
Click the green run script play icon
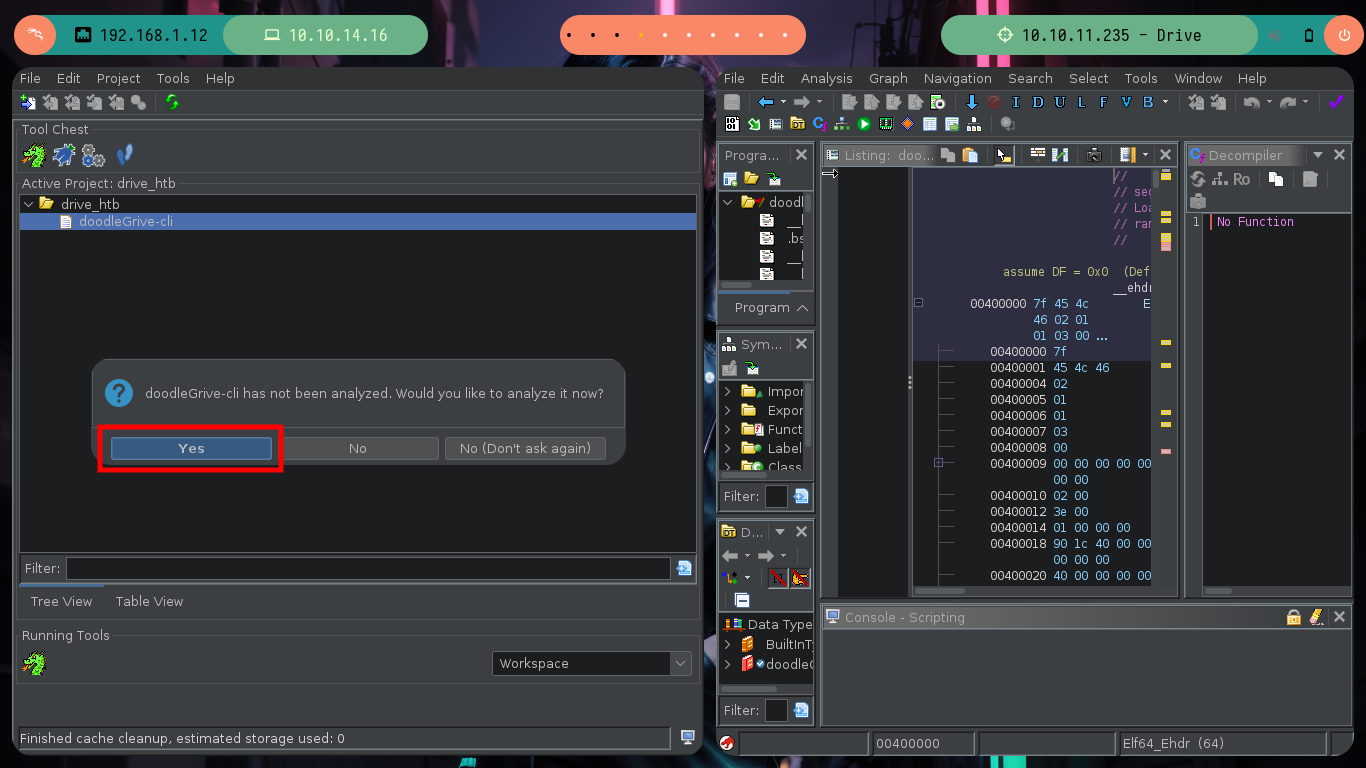864,124
